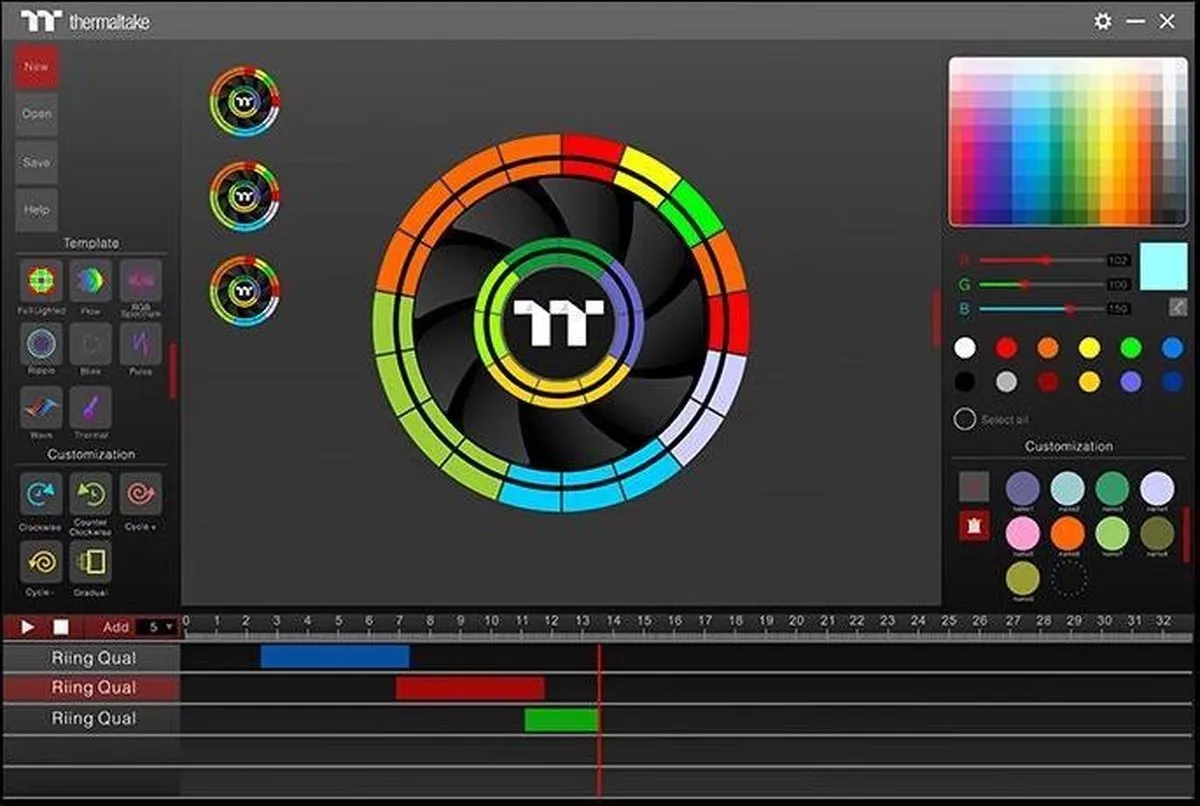The width and height of the screenshot is (1200, 806).
Task: Click the eyedropper icon beside the B slider
Action: [1178, 308]
